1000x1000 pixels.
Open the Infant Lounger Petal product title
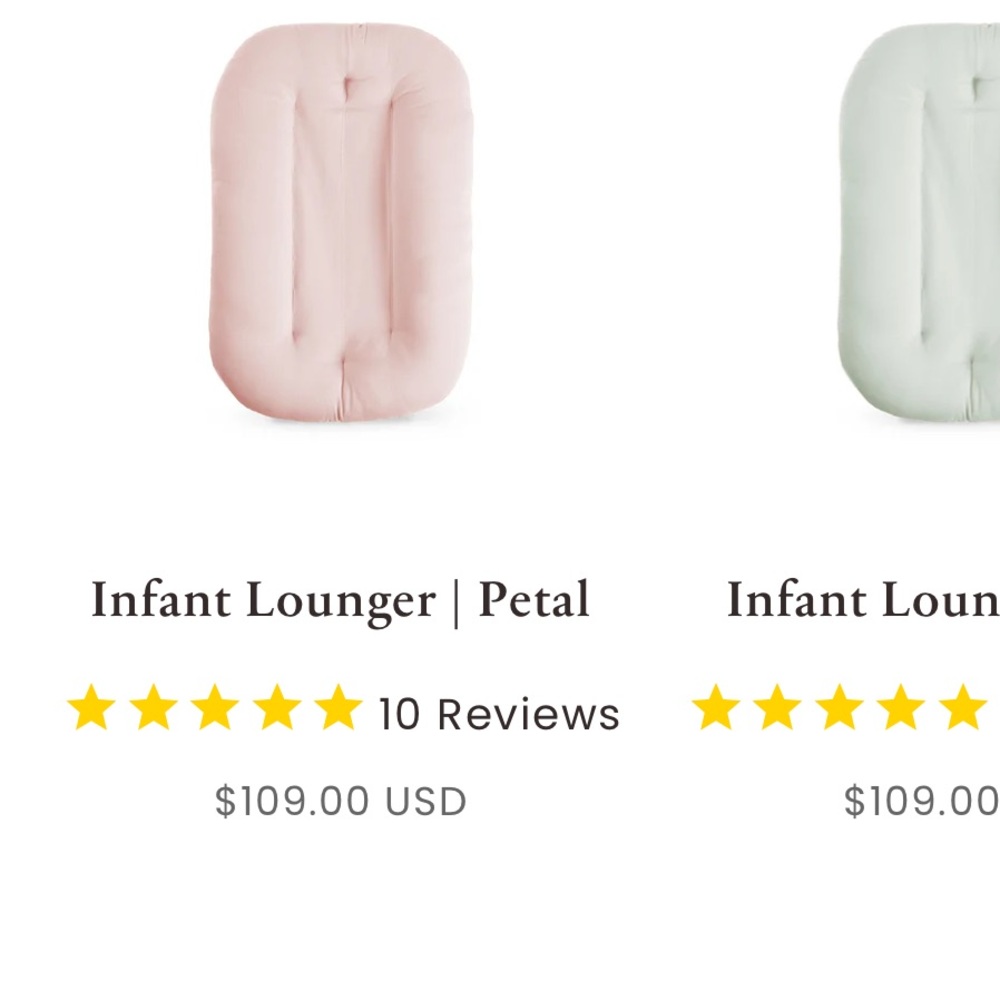point(340,599)
